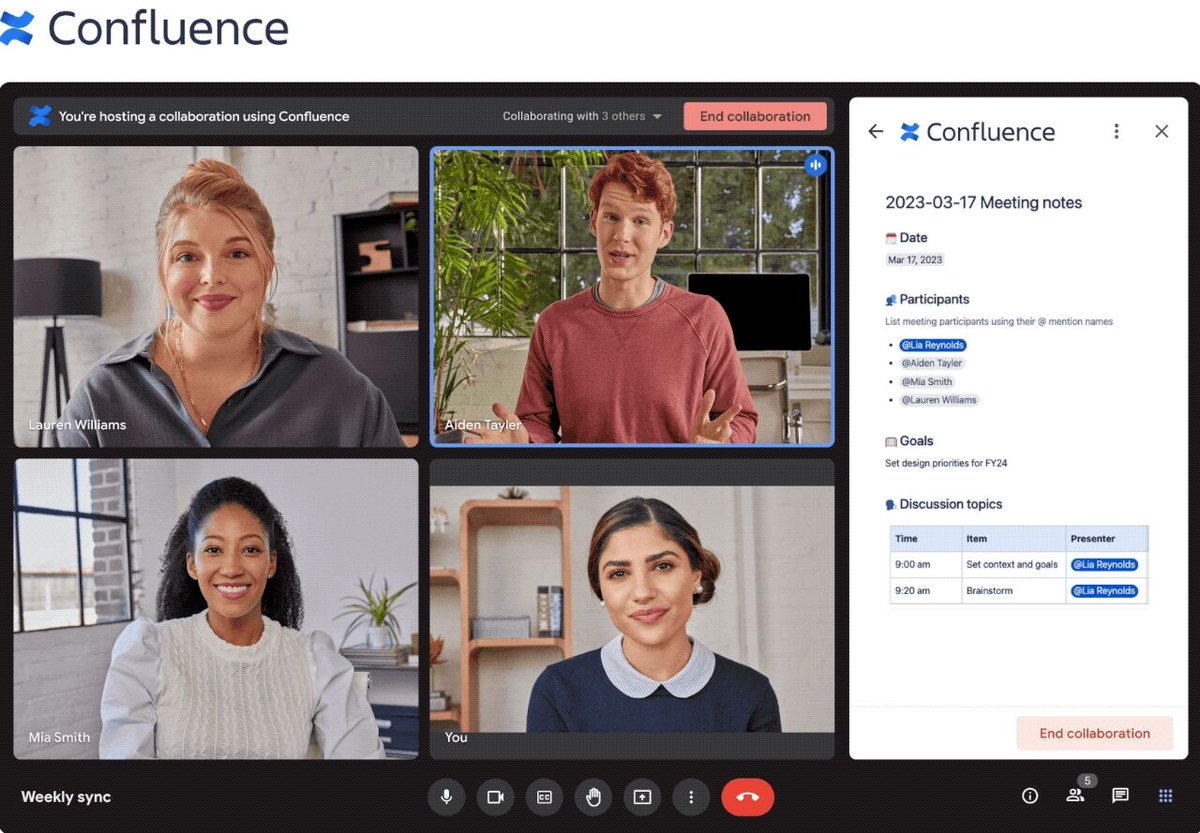This screenshot has height=833, width=1200.
Task: Click the @Aiden Tayler mention
Action: pyautogui.click(x=932, y=363)
